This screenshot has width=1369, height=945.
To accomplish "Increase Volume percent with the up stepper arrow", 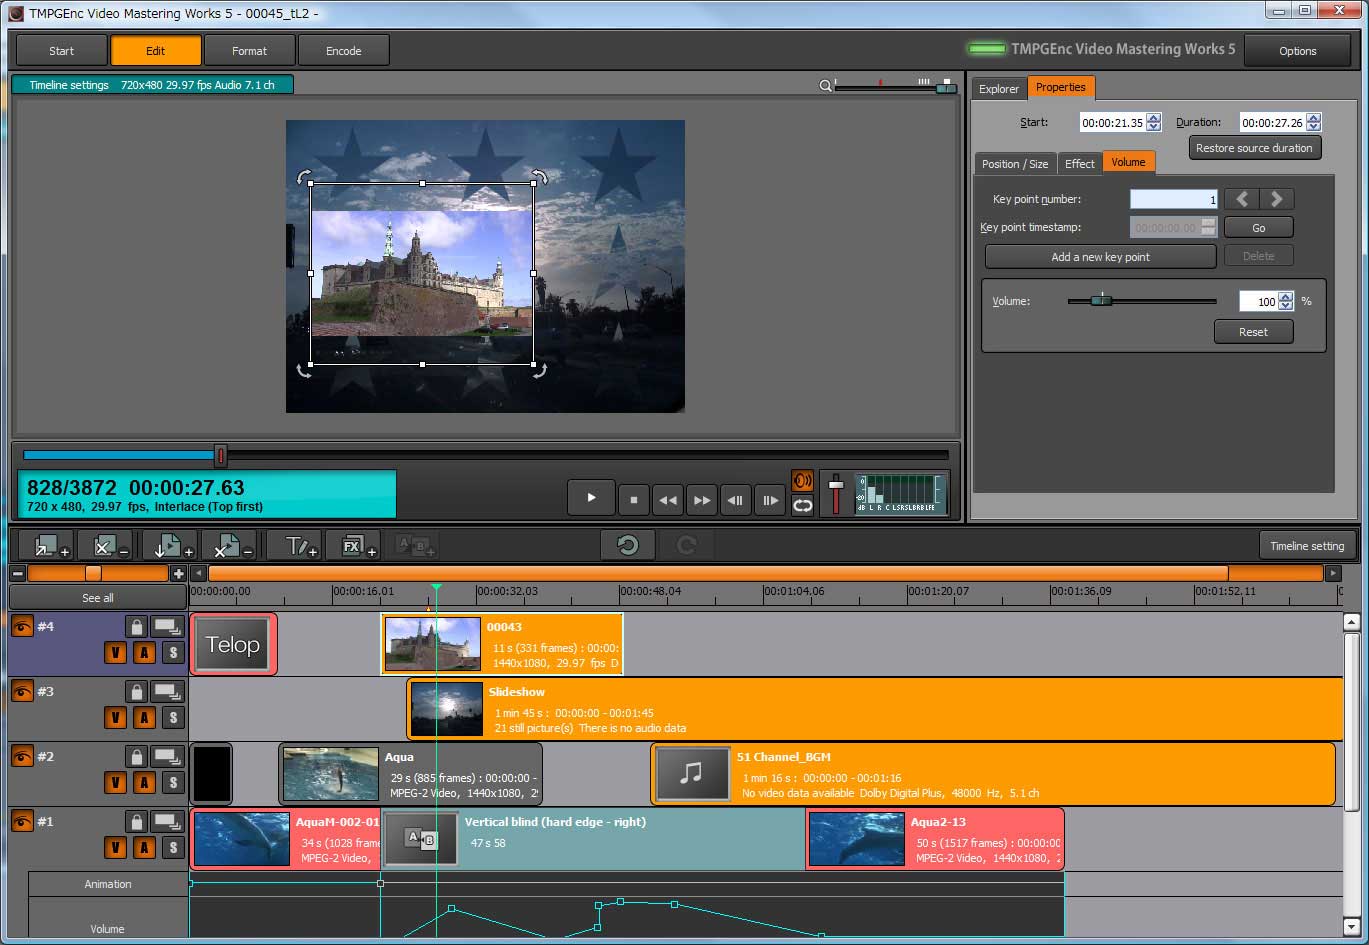I will [x=1286, y=296].
